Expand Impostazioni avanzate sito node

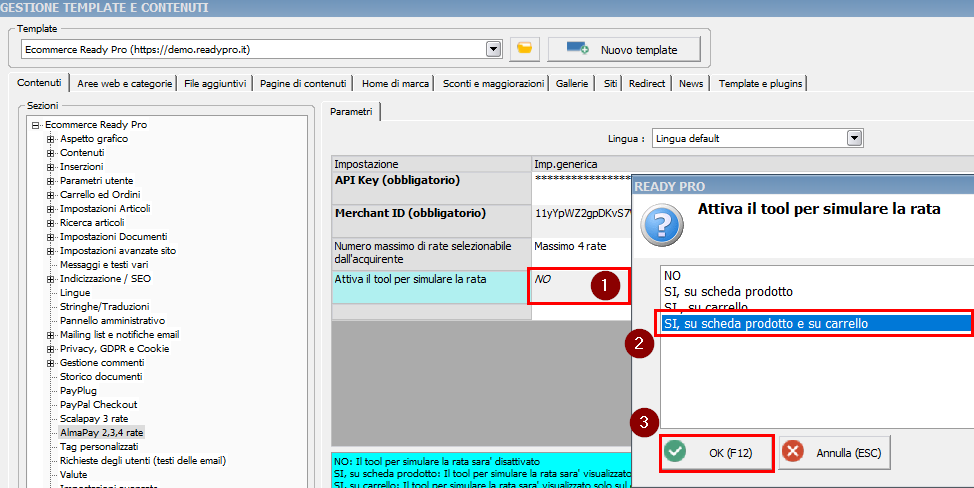[x=50, y=251]
